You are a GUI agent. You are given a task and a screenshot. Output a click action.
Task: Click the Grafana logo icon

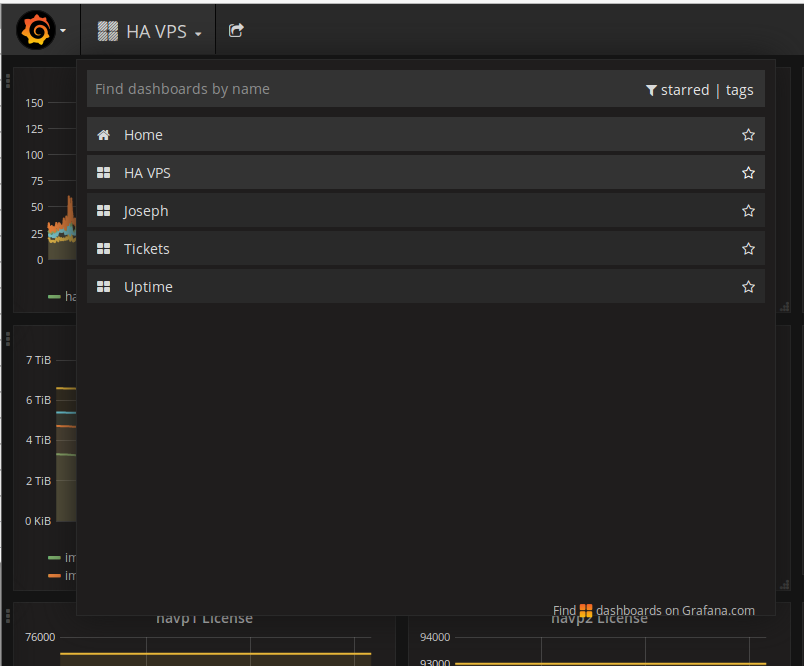point(36,31)
